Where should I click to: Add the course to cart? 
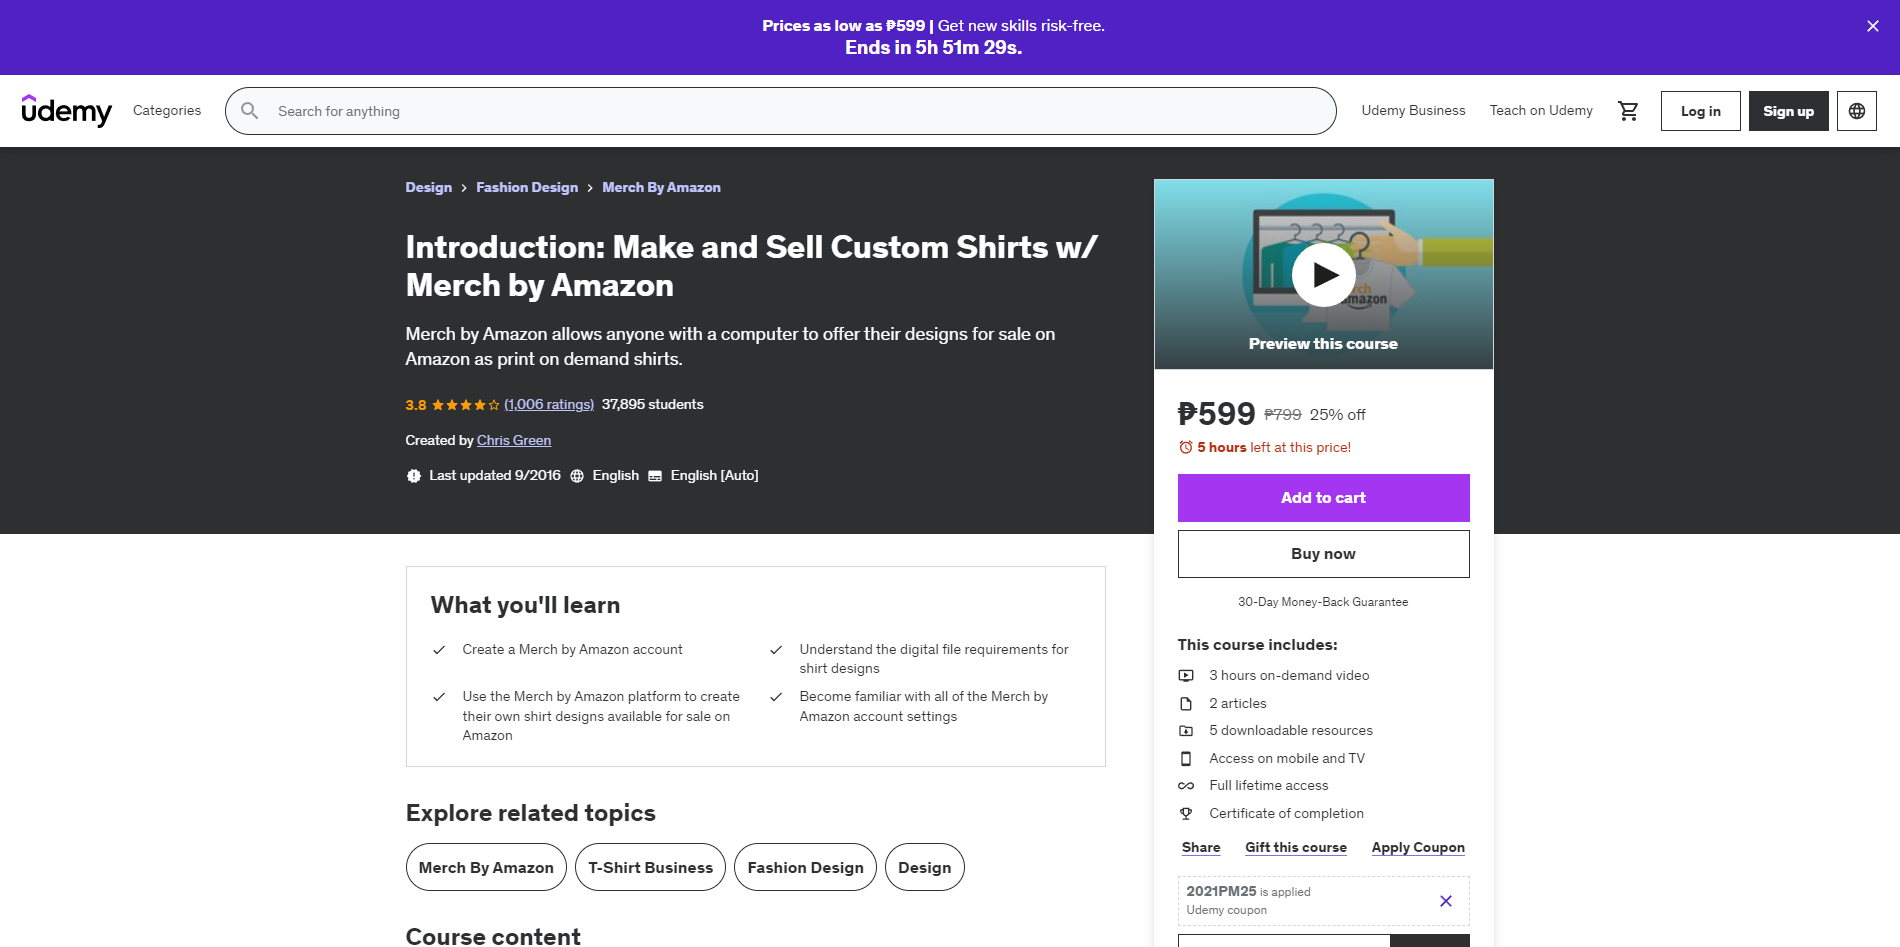tap(1323, 497)
